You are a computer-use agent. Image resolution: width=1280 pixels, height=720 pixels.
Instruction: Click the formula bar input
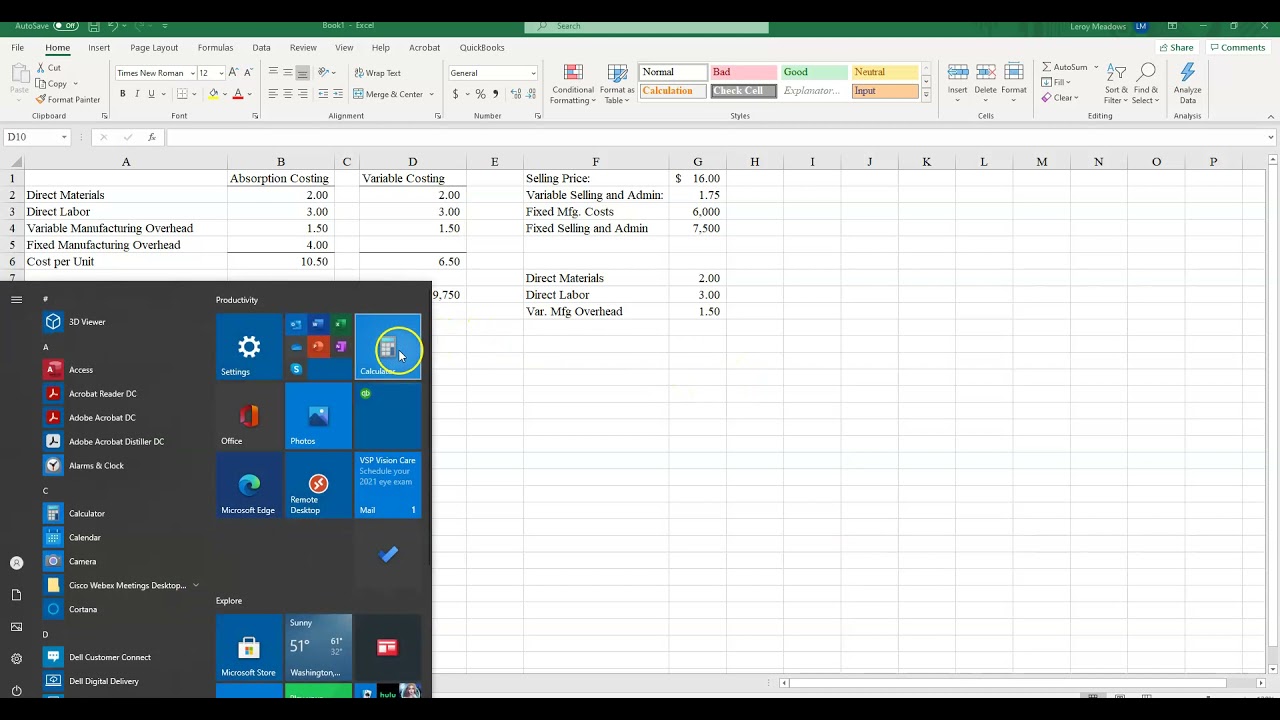[x=715, y=137]
